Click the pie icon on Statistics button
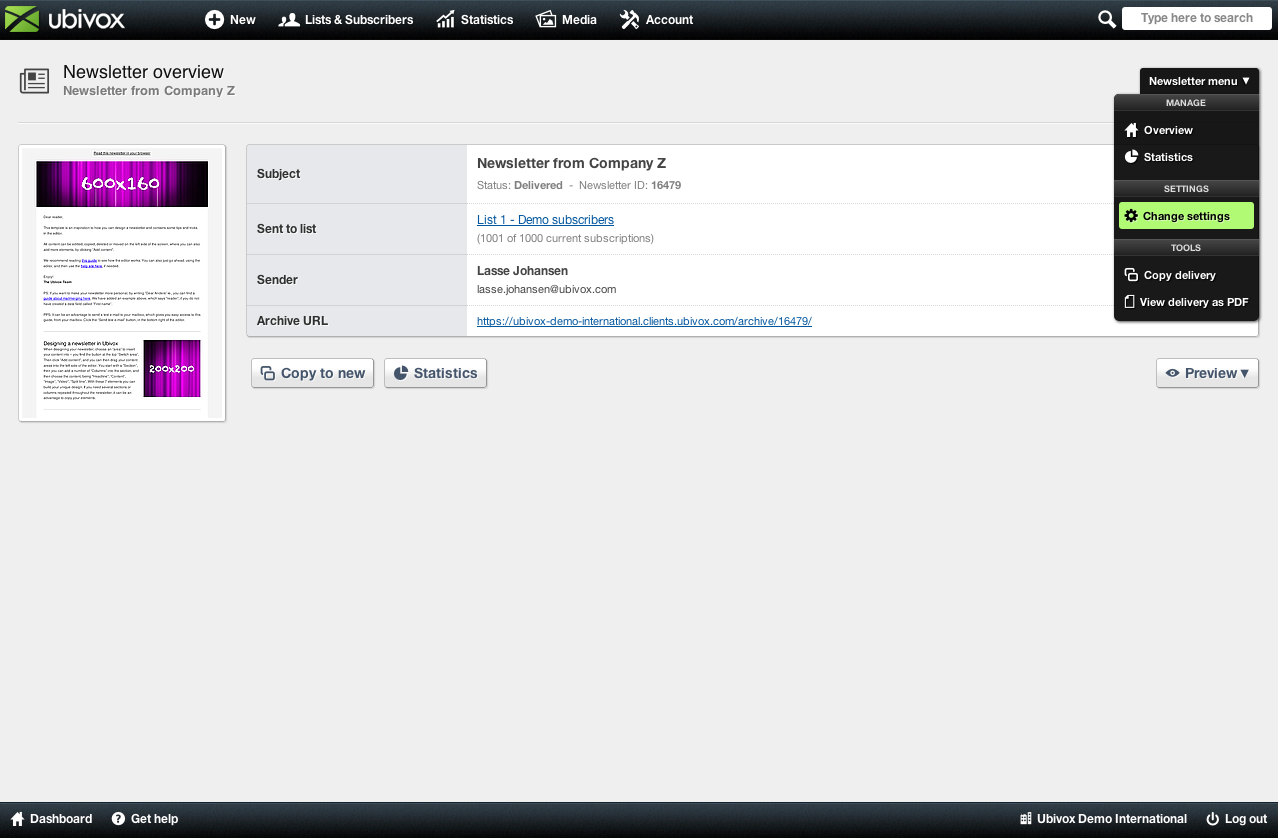Image resolution: width=1278 pixels, height=838 pixels. click(401, 373)
